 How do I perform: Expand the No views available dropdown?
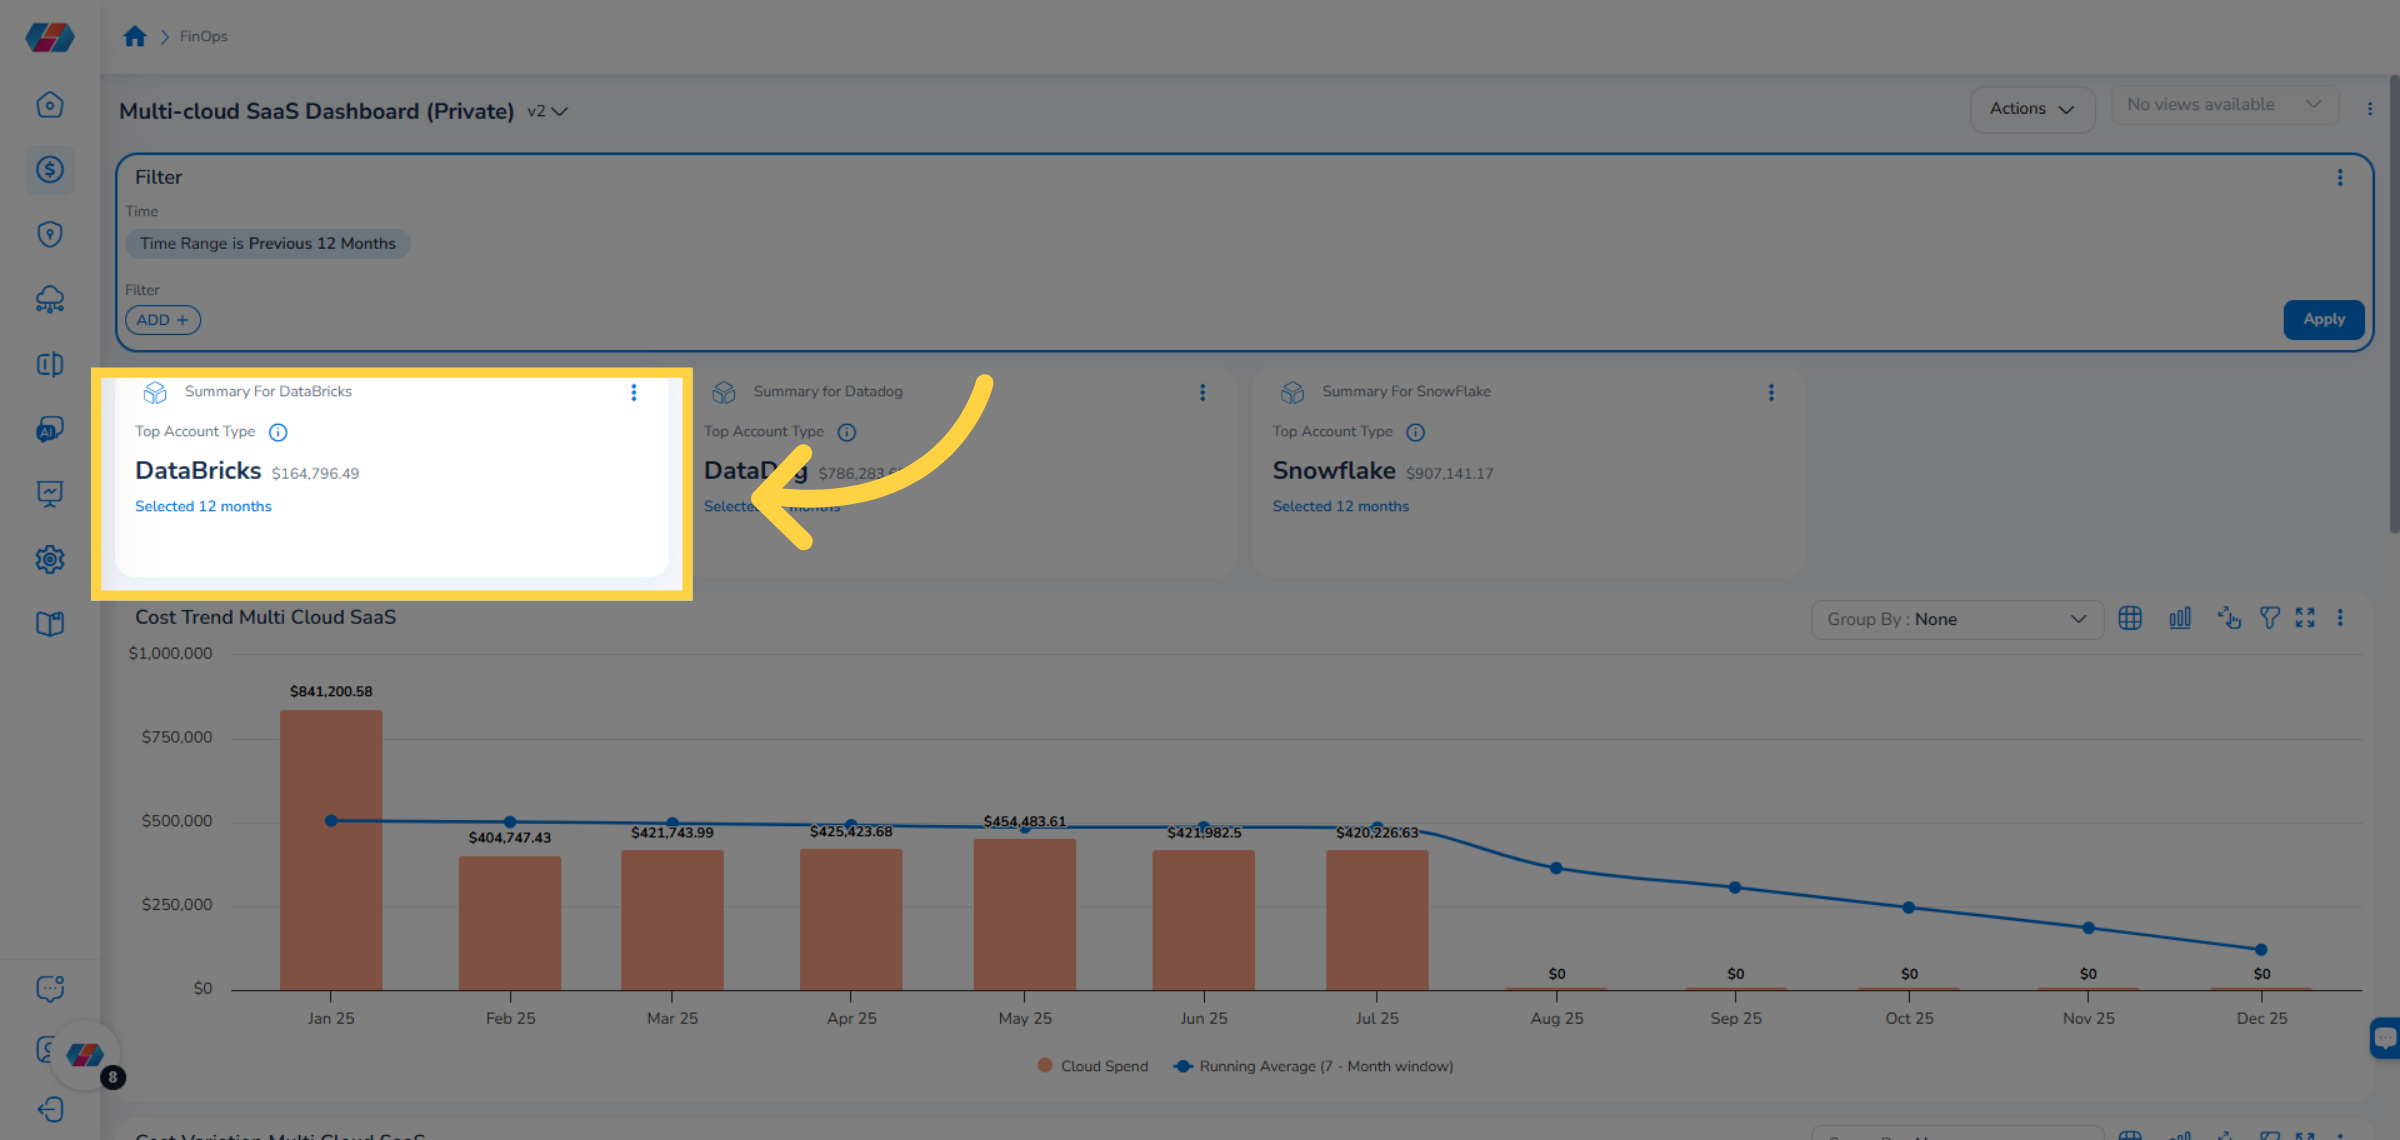coord(2224,104)
